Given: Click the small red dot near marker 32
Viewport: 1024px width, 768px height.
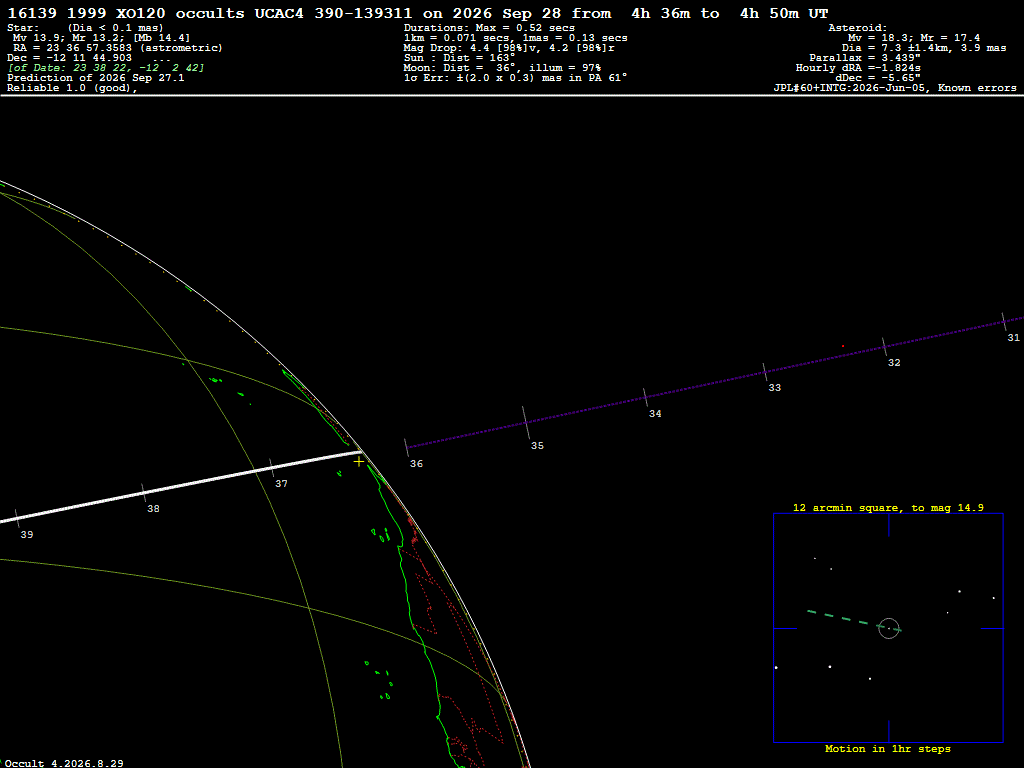Looking at the screenshot, I should pos(843,346).
